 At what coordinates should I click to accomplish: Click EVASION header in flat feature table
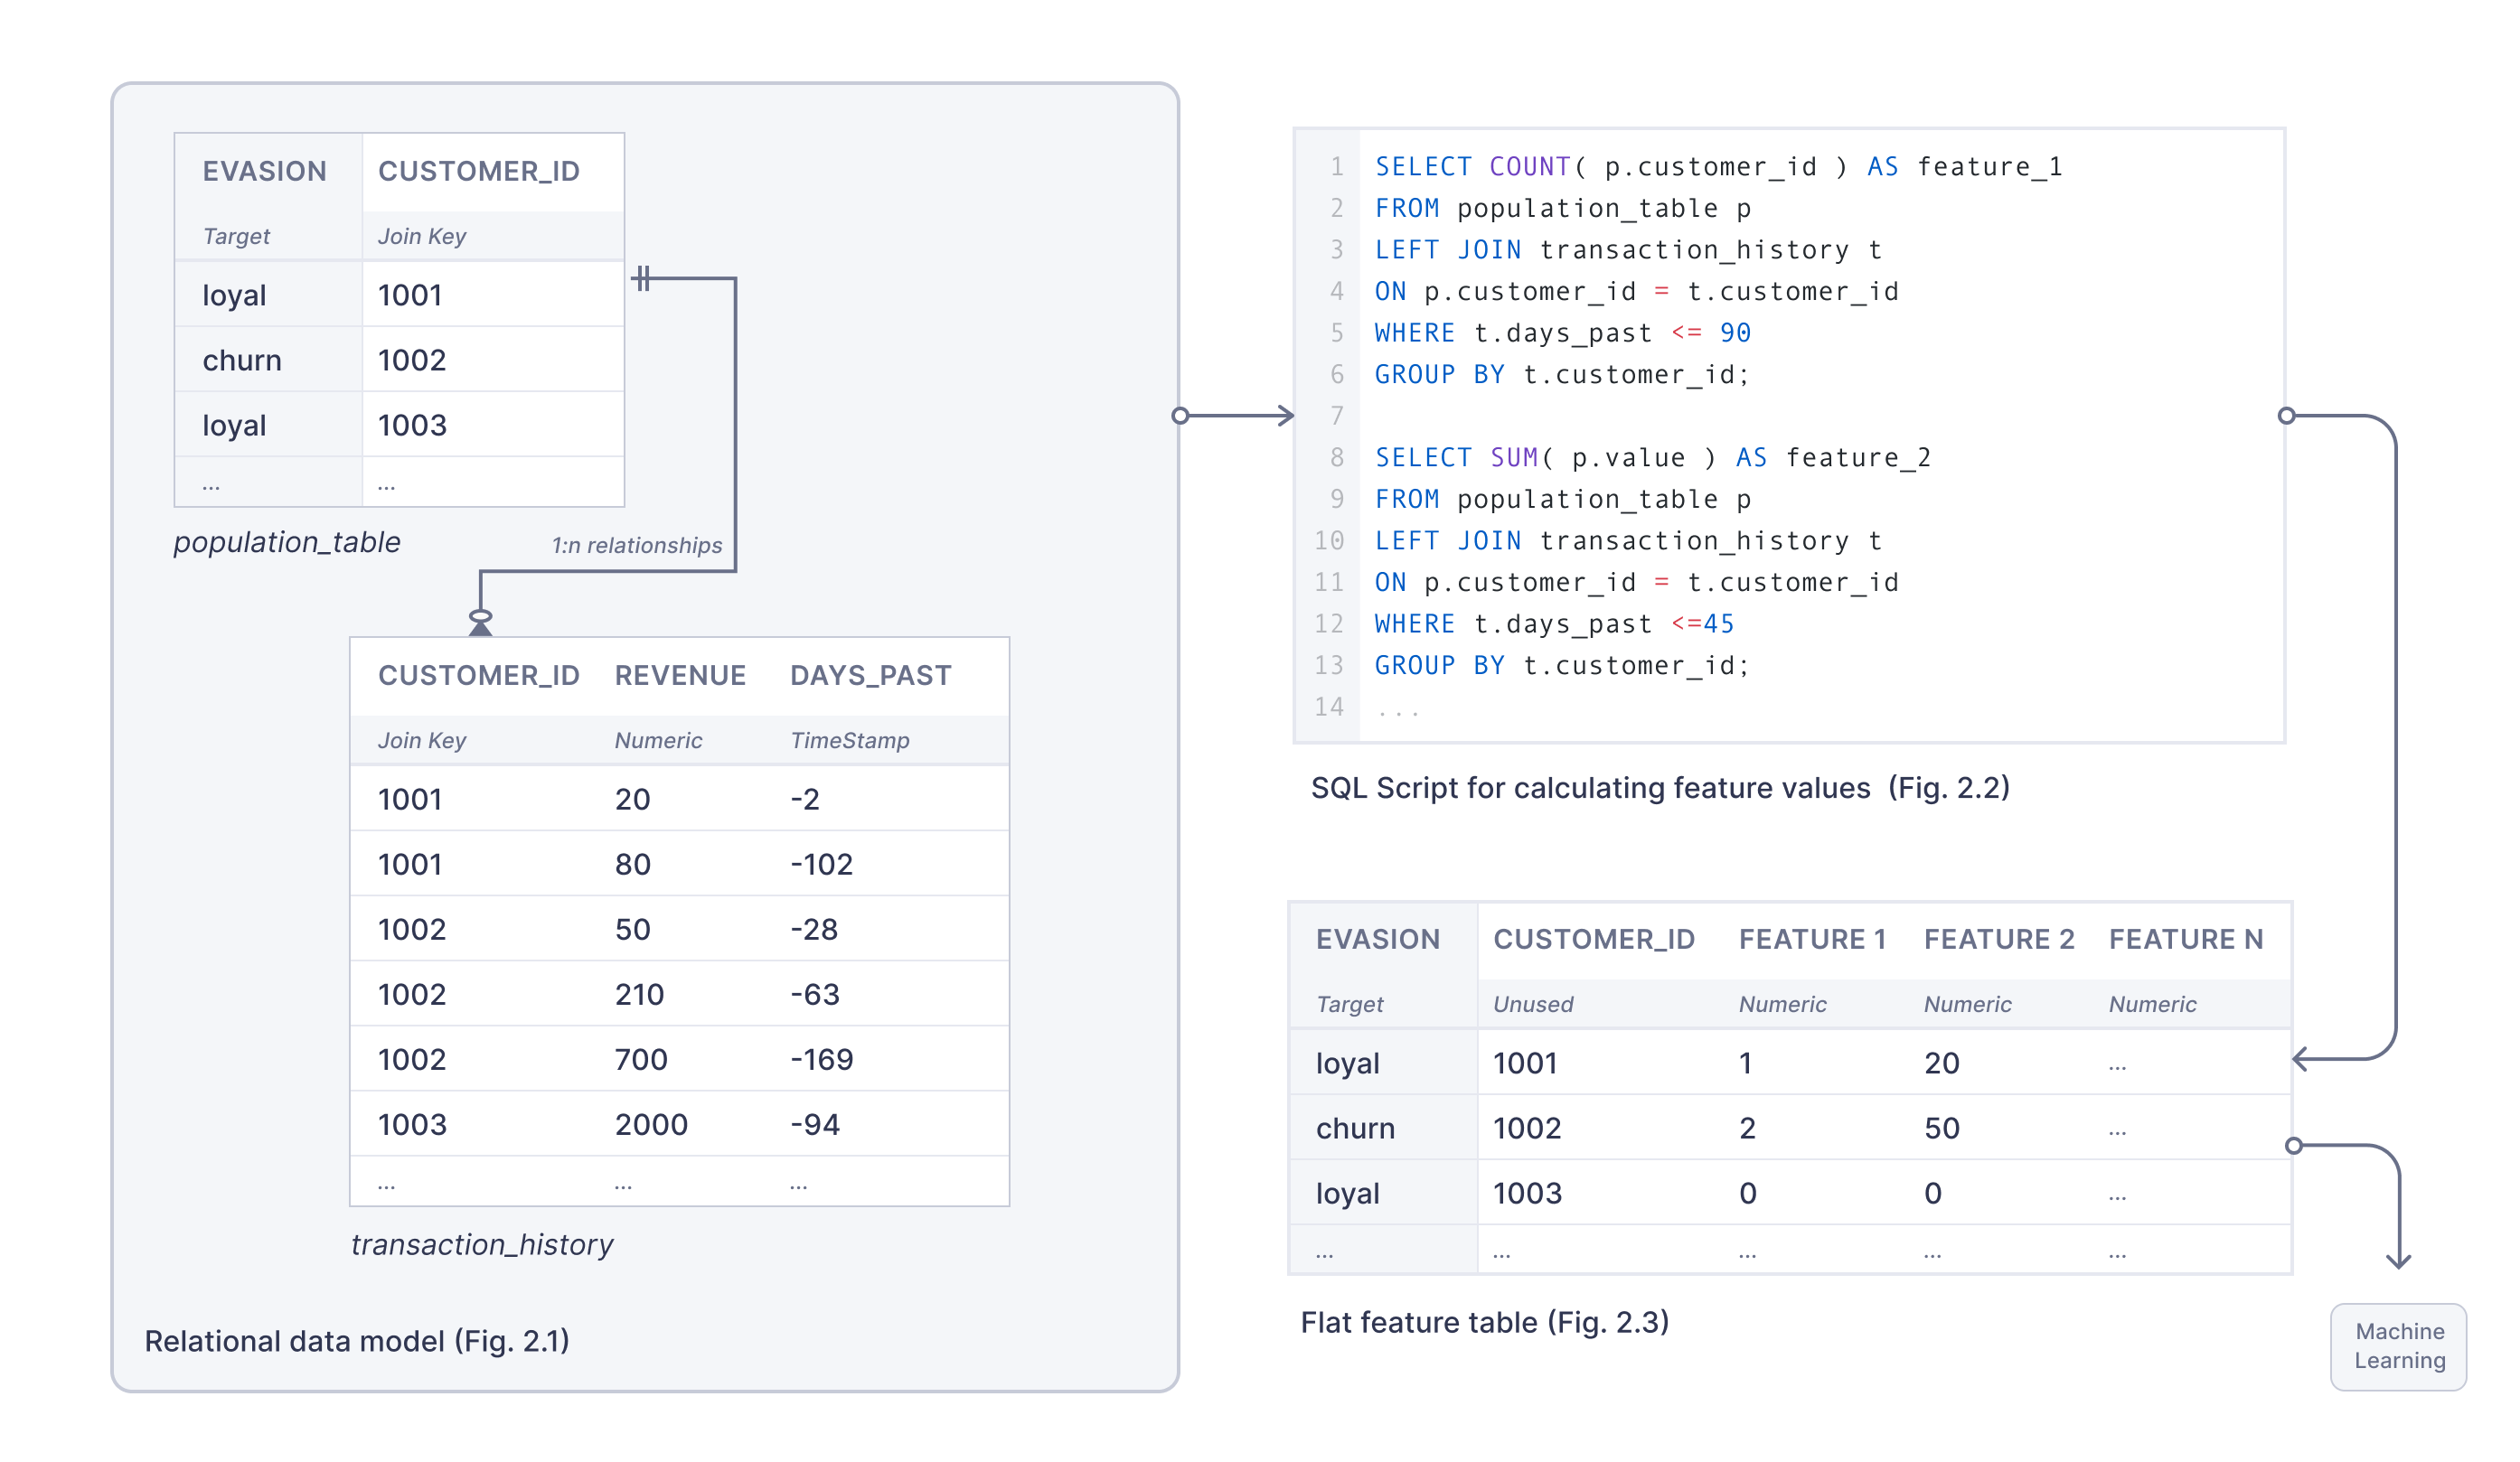(1378, 939)
